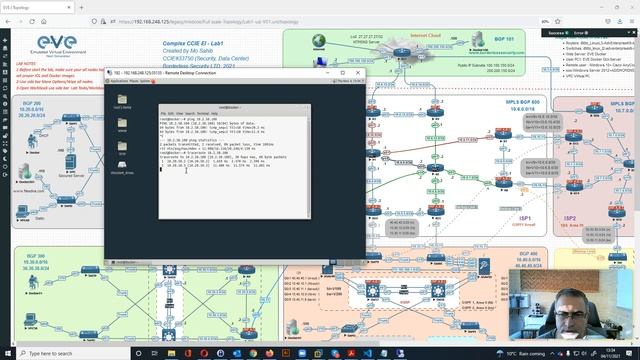
Task: Click the browser zoom level indicator
Action: [x=545, y=21]
